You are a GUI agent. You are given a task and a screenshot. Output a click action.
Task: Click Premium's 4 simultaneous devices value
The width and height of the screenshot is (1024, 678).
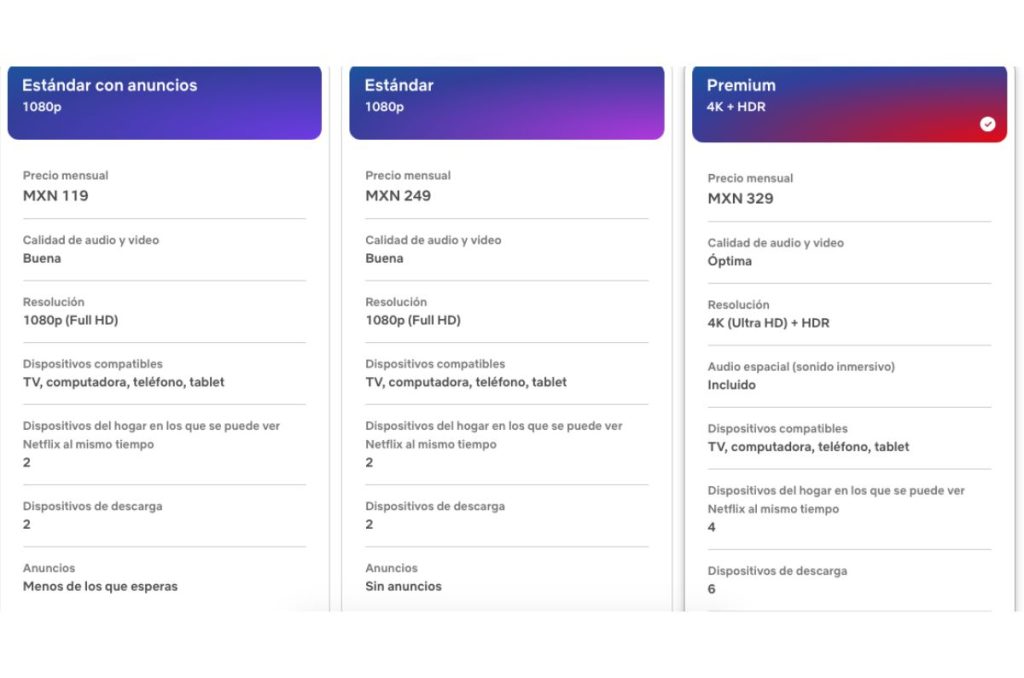click(x=712, y=527)
